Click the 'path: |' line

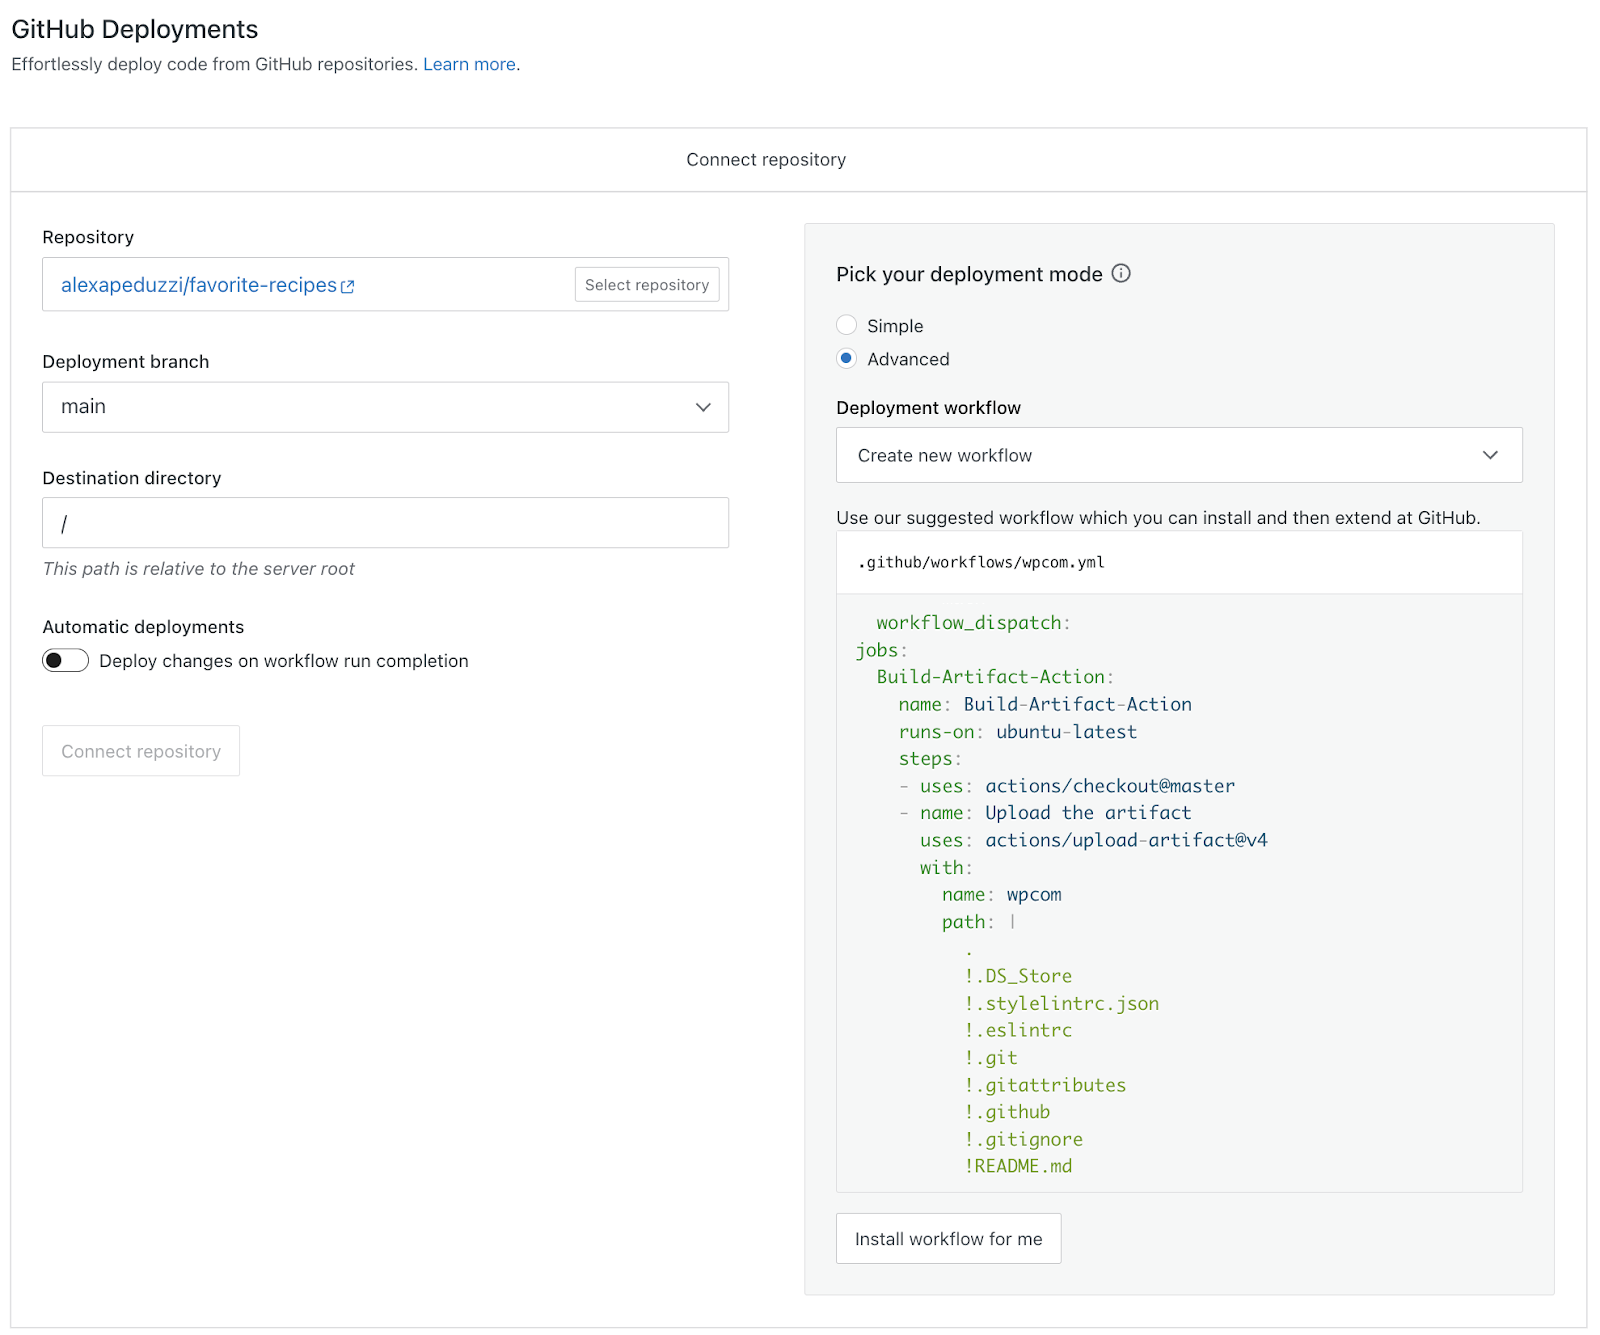(x=979, y=922)
